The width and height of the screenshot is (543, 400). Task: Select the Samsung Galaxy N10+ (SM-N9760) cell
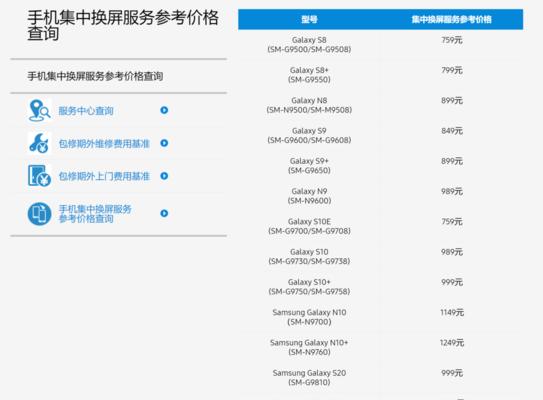pyautogui.click(x=309, y=347)
